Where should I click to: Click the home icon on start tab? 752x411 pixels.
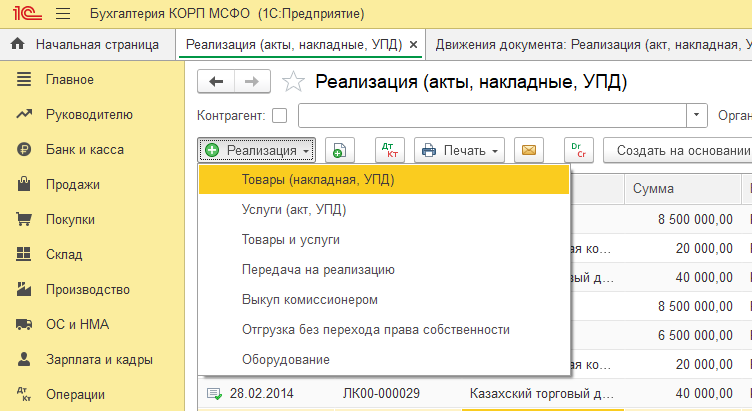click(18, 44)
